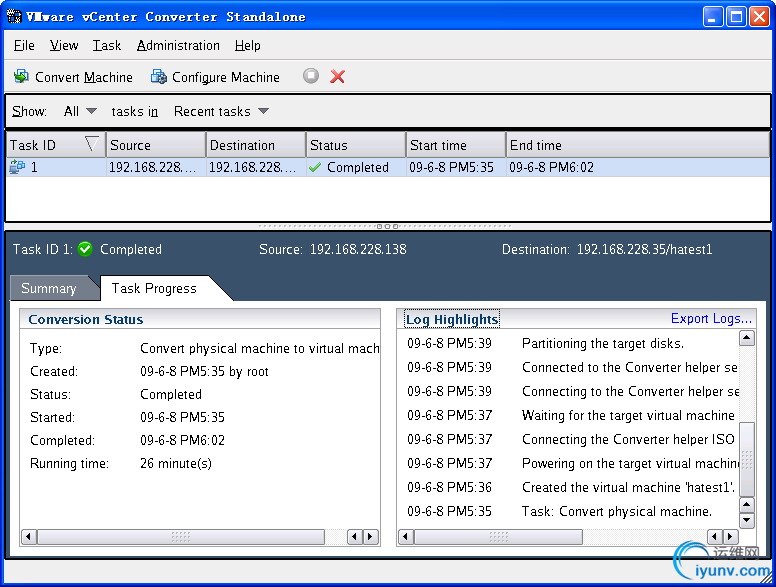Click Log Highlights lower scroll up arrow

click(x=746, y=504)
